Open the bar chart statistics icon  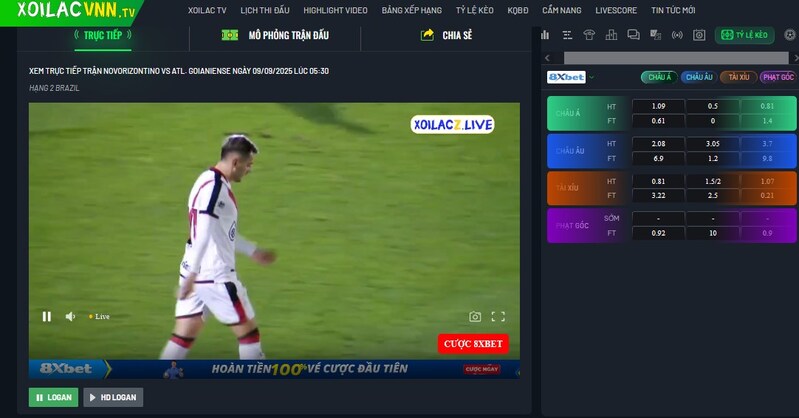click(545, 35)
